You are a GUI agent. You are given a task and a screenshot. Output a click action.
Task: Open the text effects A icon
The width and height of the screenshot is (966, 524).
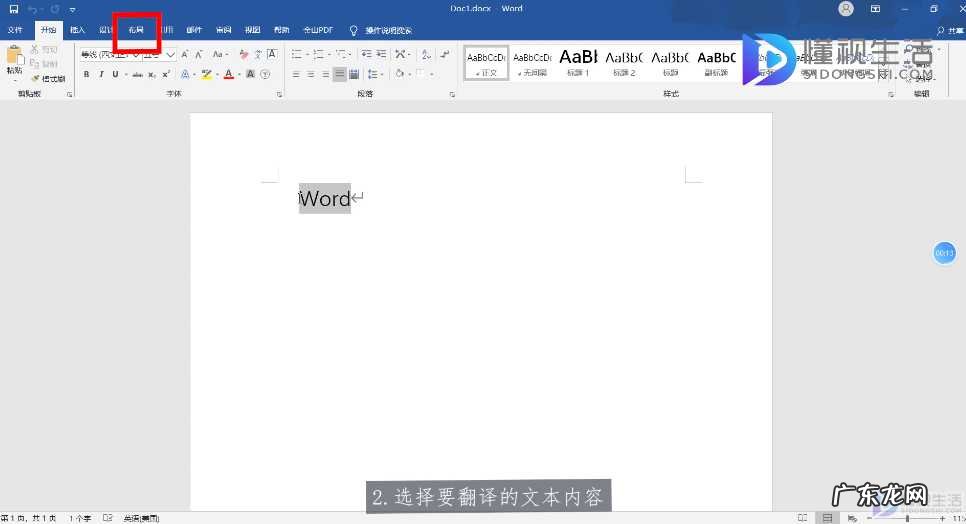(x=185, y=75)
